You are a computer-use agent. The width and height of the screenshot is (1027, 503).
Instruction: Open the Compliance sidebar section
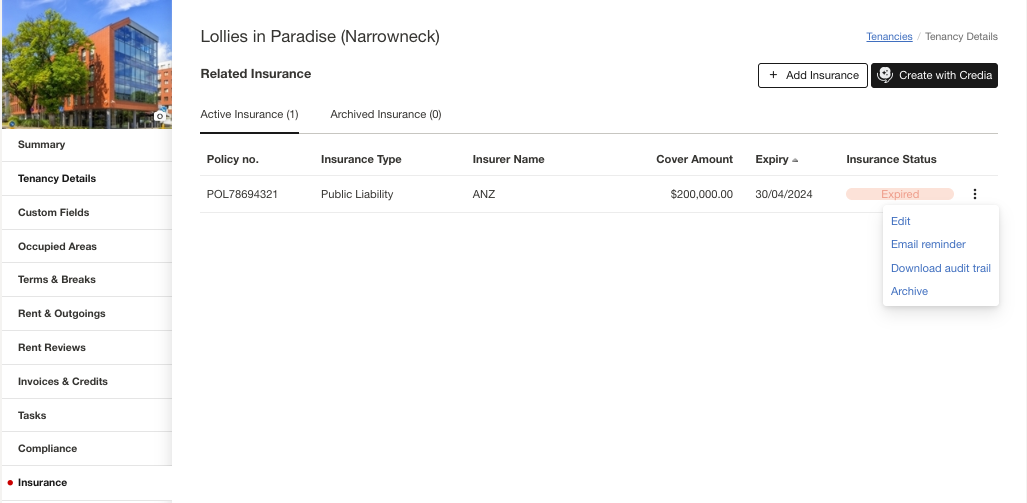(x=47, y=448)
